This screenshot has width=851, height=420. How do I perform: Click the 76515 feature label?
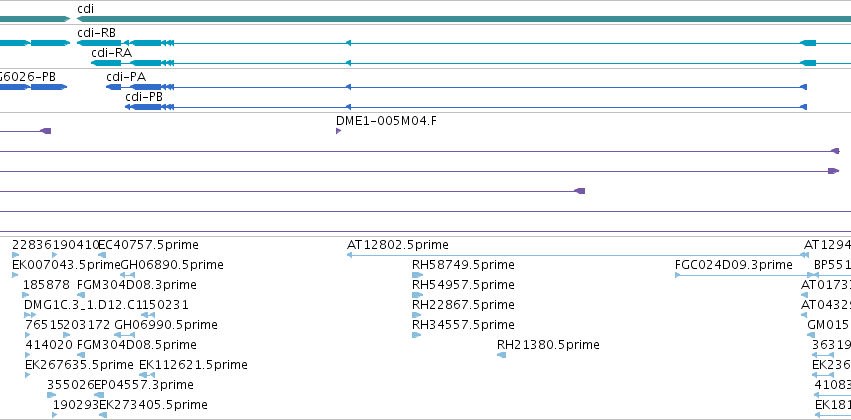click(45, 325)
